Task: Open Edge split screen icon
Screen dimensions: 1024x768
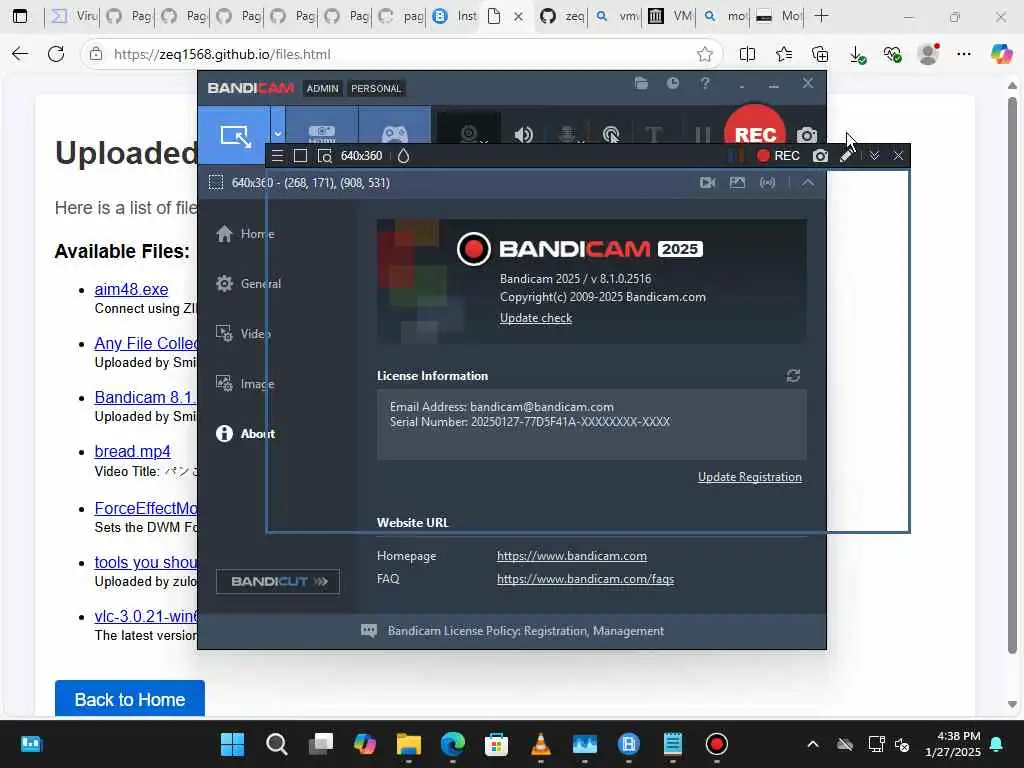Action: point(747,54)
